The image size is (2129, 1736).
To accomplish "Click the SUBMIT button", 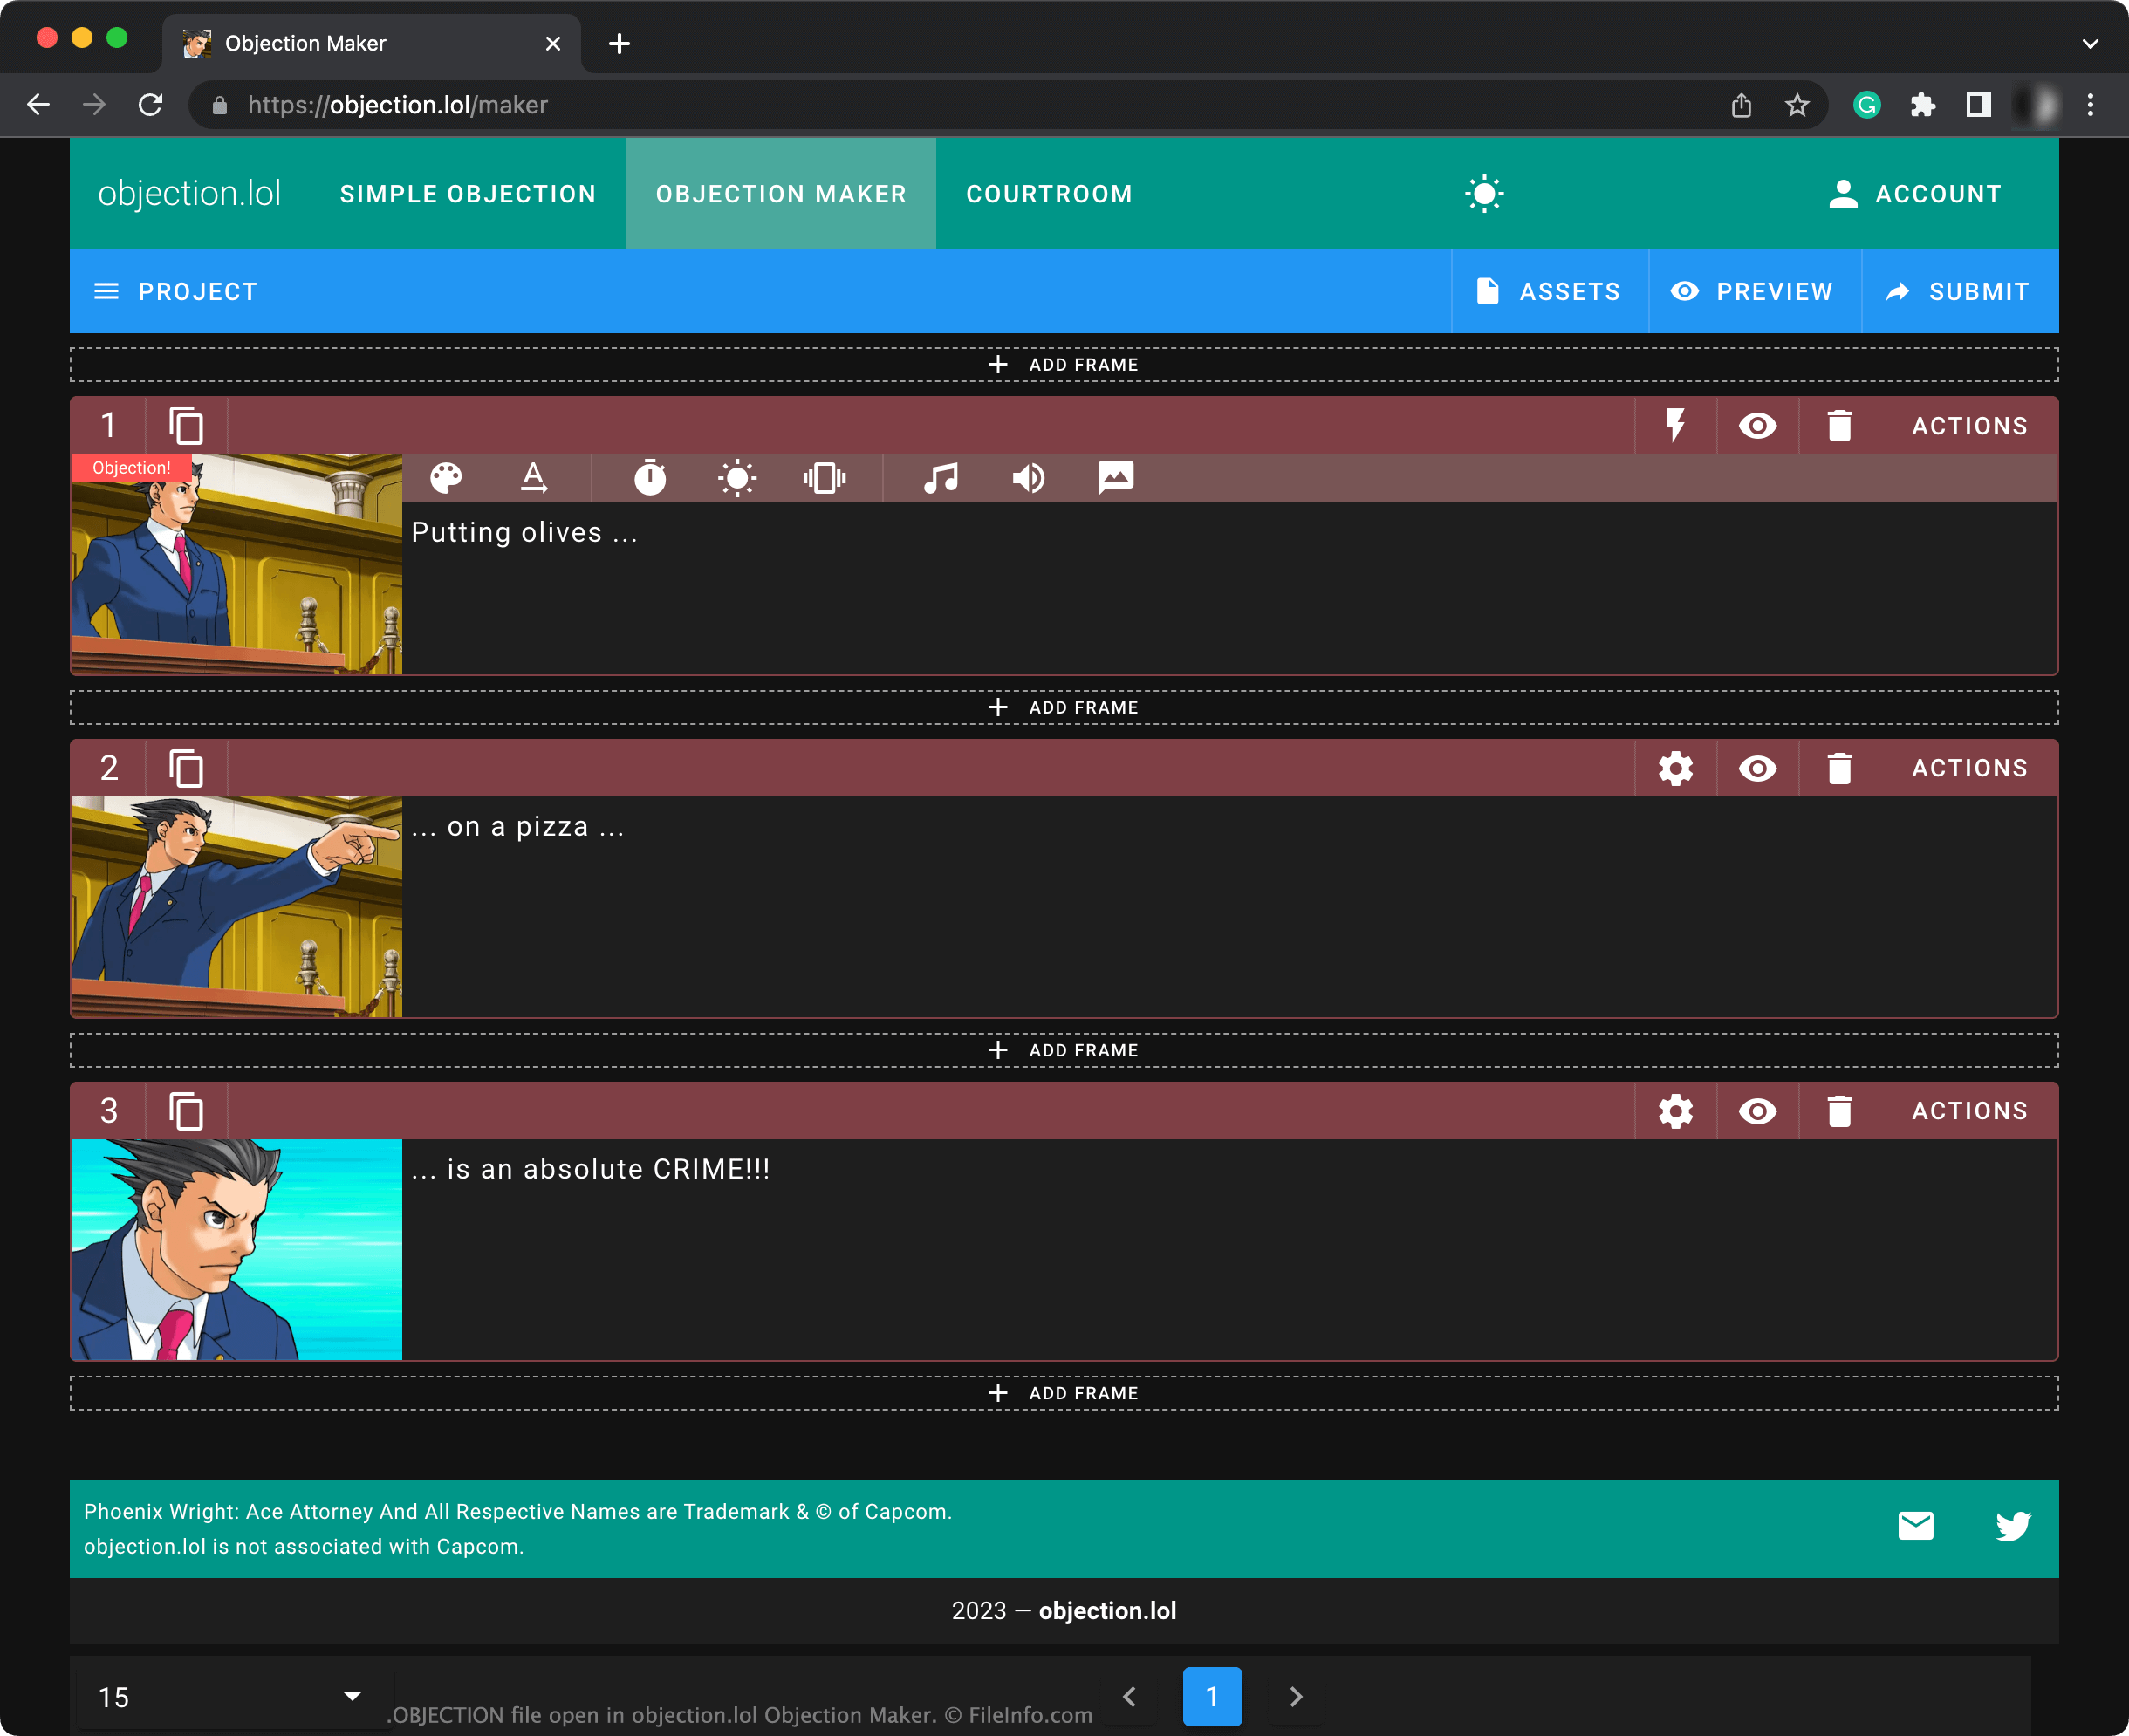I will pyautogui.click(x=1958, y=292).
